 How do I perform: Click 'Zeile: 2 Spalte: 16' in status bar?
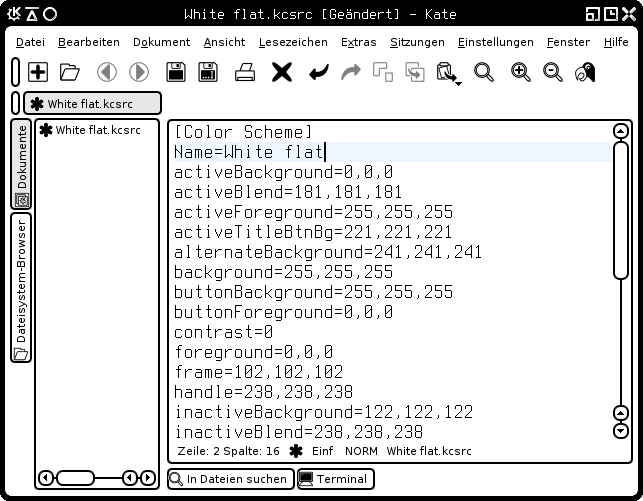(228, 451)
